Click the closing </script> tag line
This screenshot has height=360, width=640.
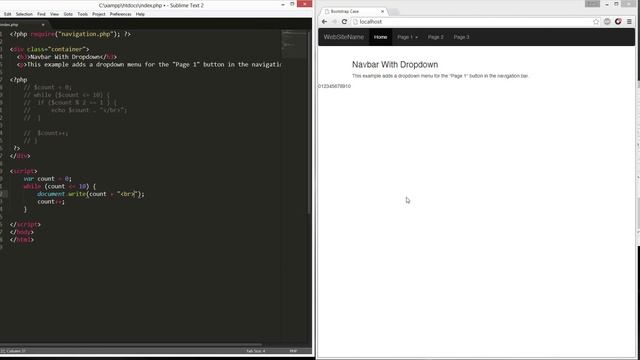click(x=25, y=224)
